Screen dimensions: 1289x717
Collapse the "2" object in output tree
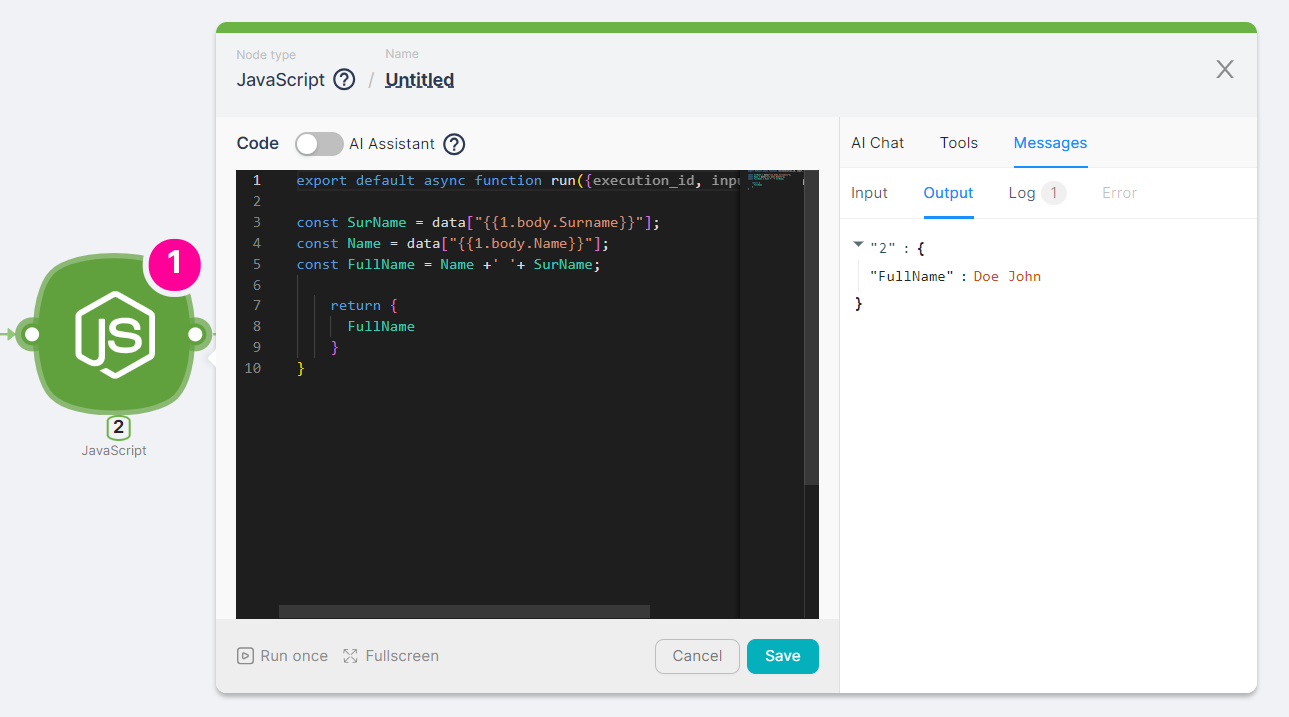(x=858, y=245)
